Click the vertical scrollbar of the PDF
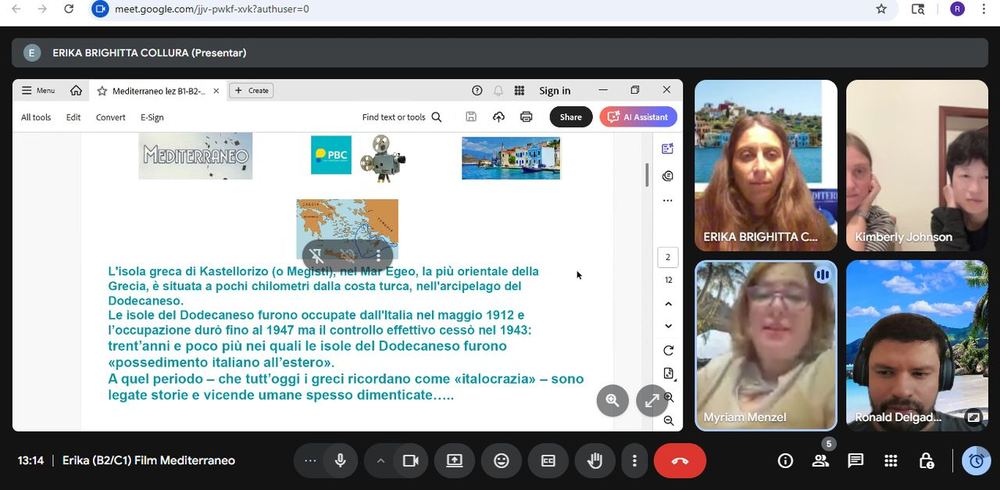 [647, 174]
